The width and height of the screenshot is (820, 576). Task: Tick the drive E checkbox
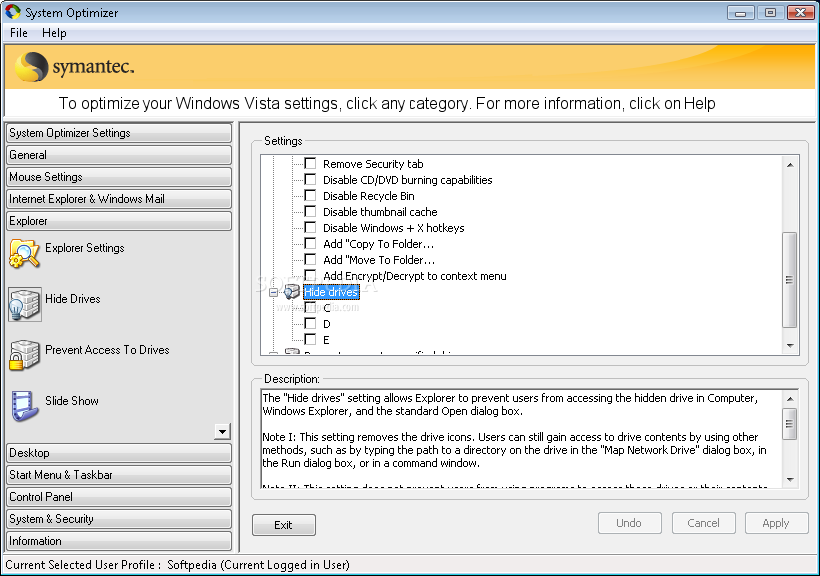pyautogui.click(x=310, y=339)
